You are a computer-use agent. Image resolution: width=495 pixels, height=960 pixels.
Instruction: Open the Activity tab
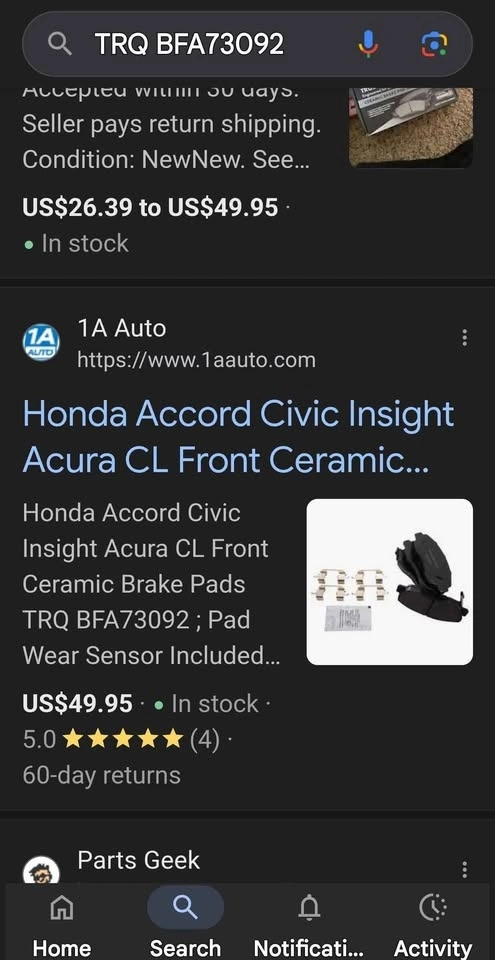click(x=433, y=923)
